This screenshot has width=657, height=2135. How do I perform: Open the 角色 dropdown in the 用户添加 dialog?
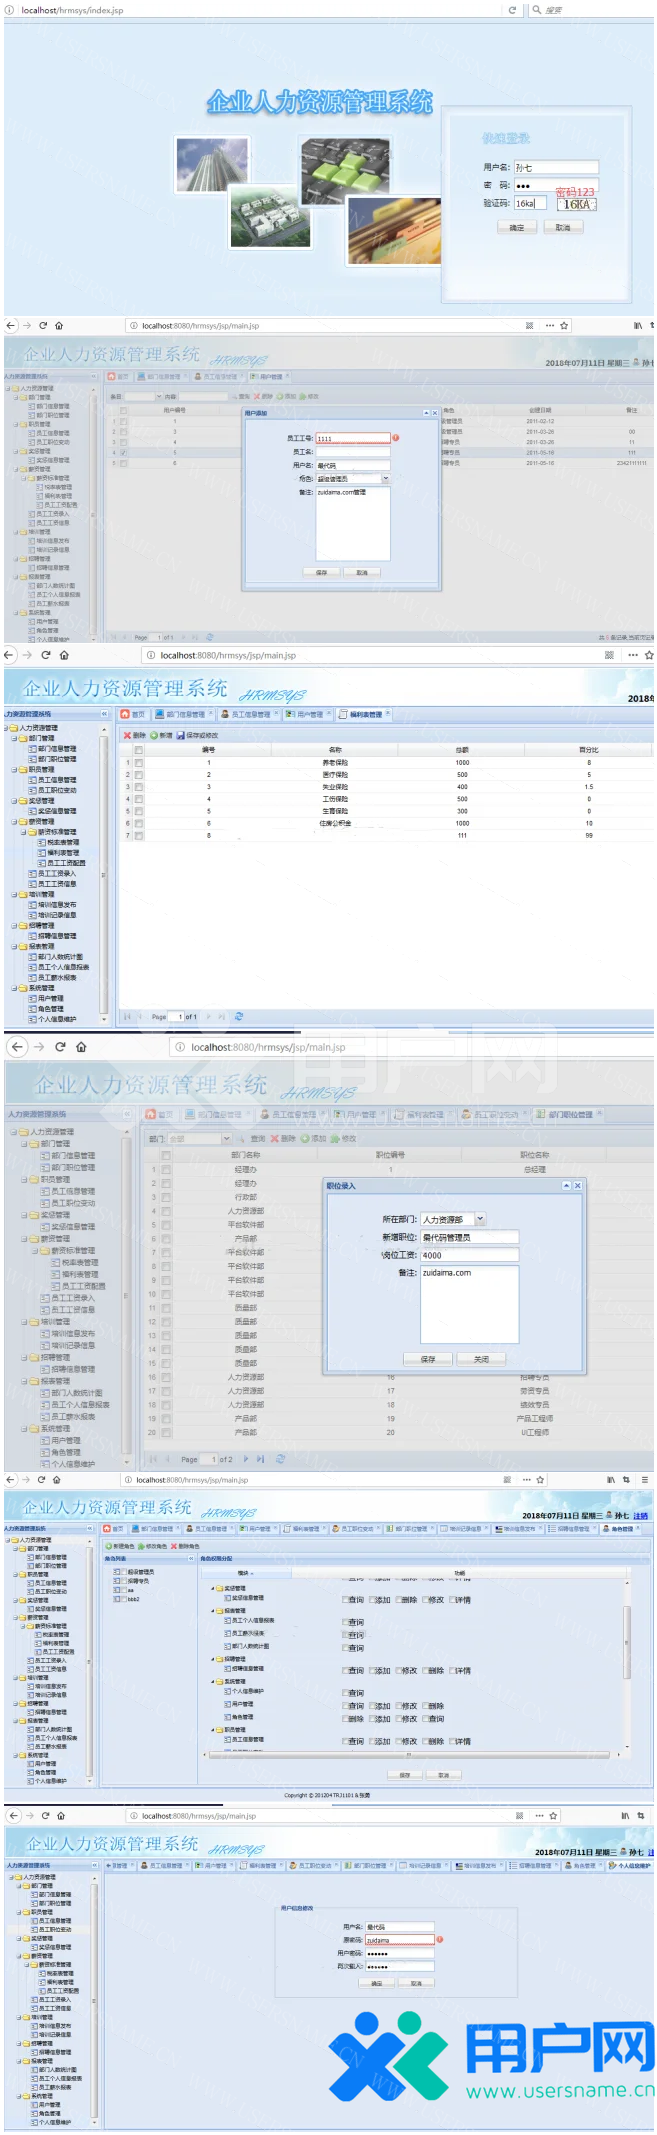[x=385, y=479]
